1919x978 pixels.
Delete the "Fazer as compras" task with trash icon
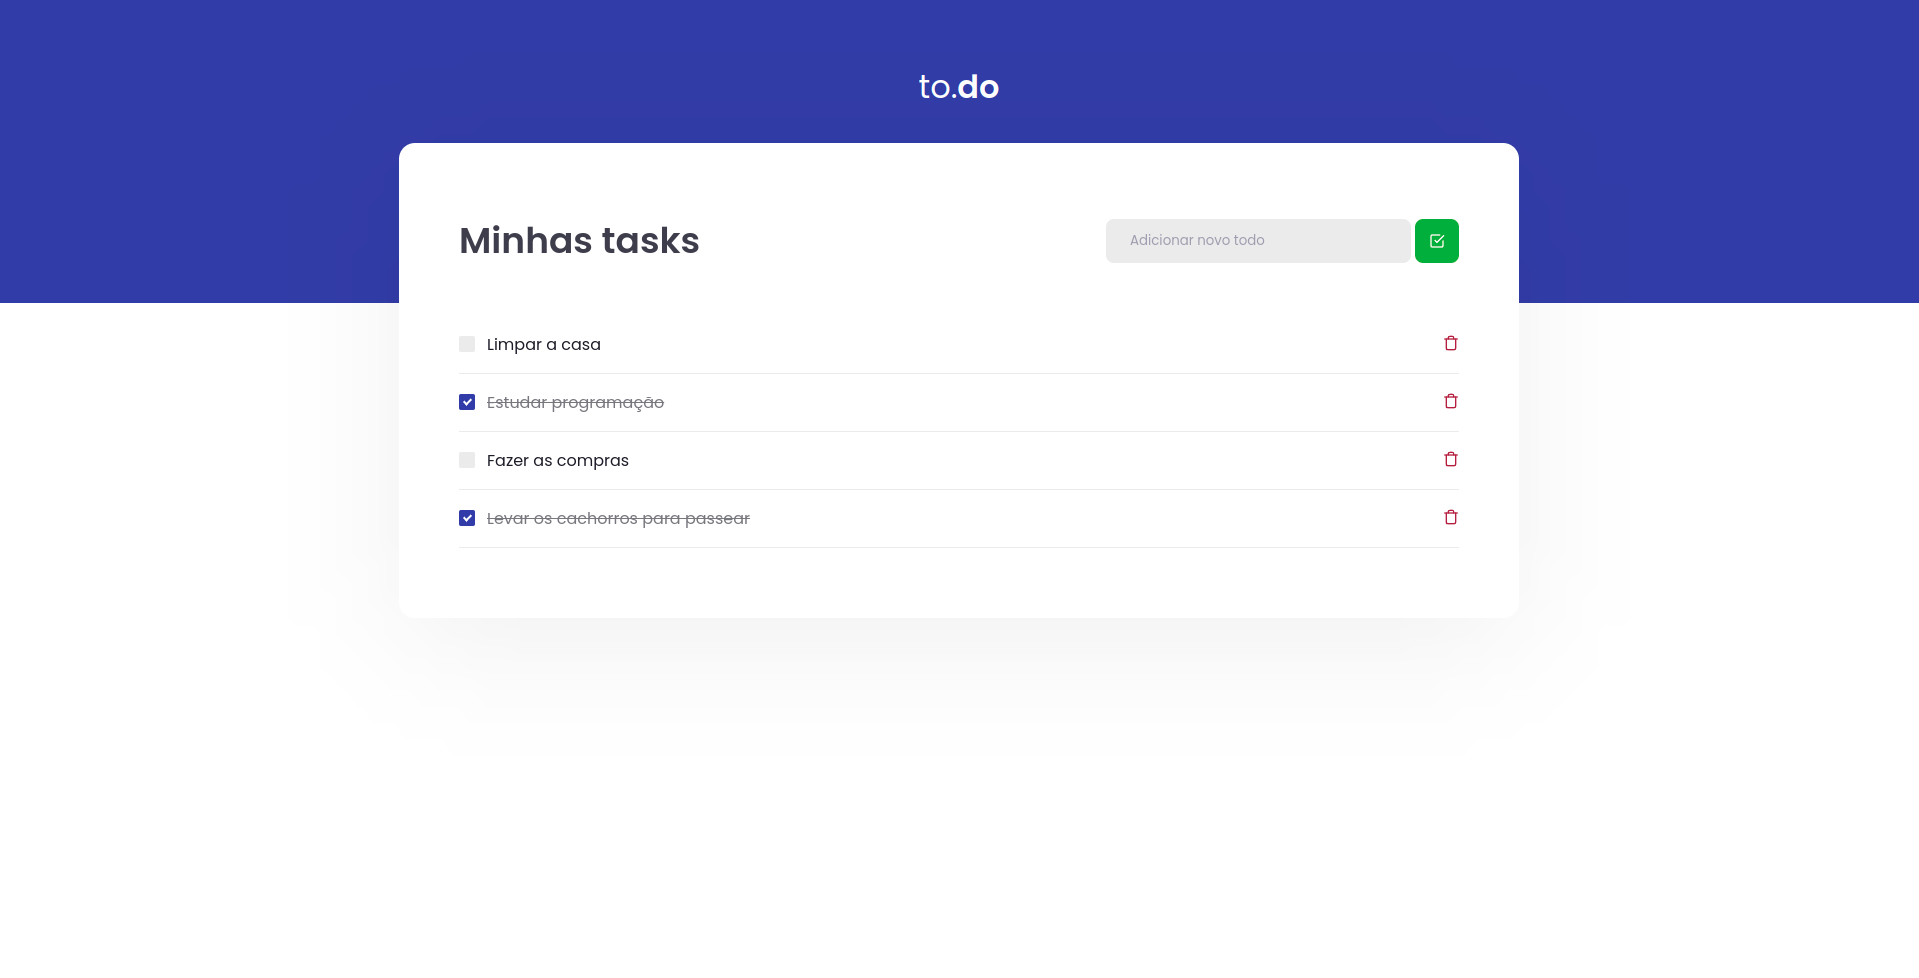click(1451, 459)
